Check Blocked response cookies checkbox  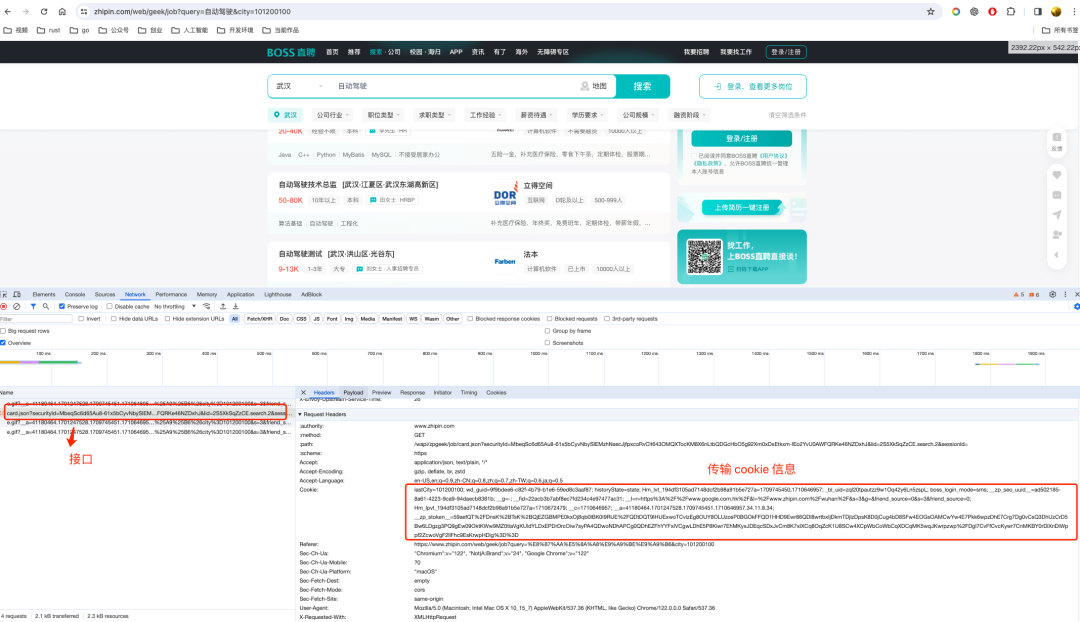click(470, 319)
